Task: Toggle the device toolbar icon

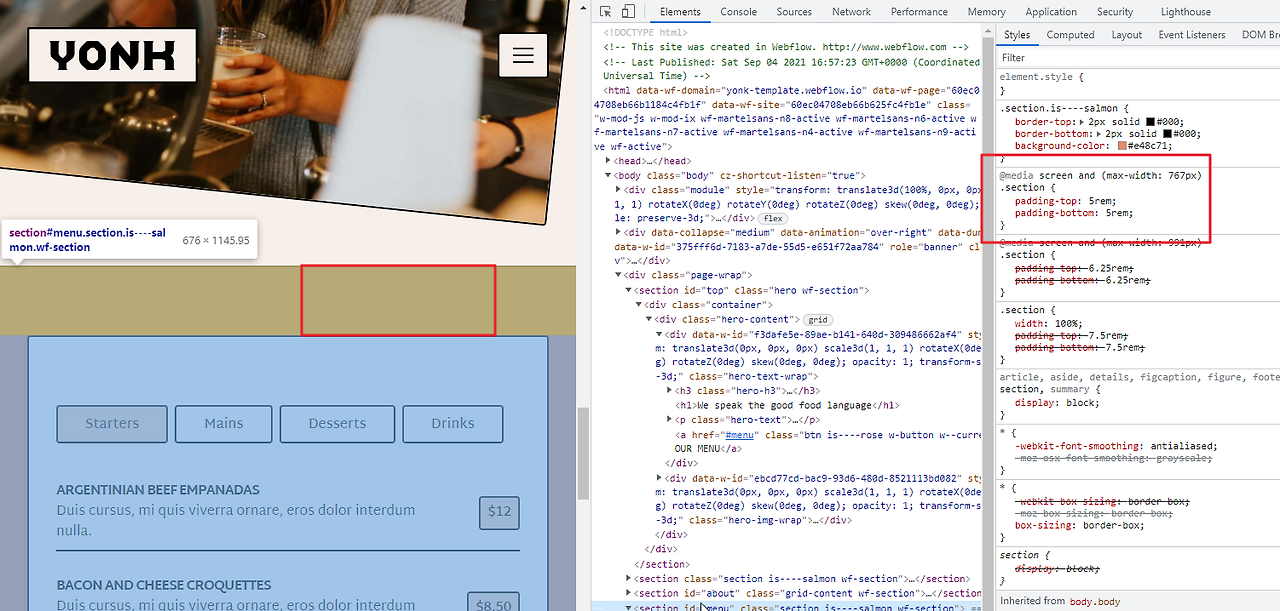Action: pyautogui.click(x=628, y=12)
